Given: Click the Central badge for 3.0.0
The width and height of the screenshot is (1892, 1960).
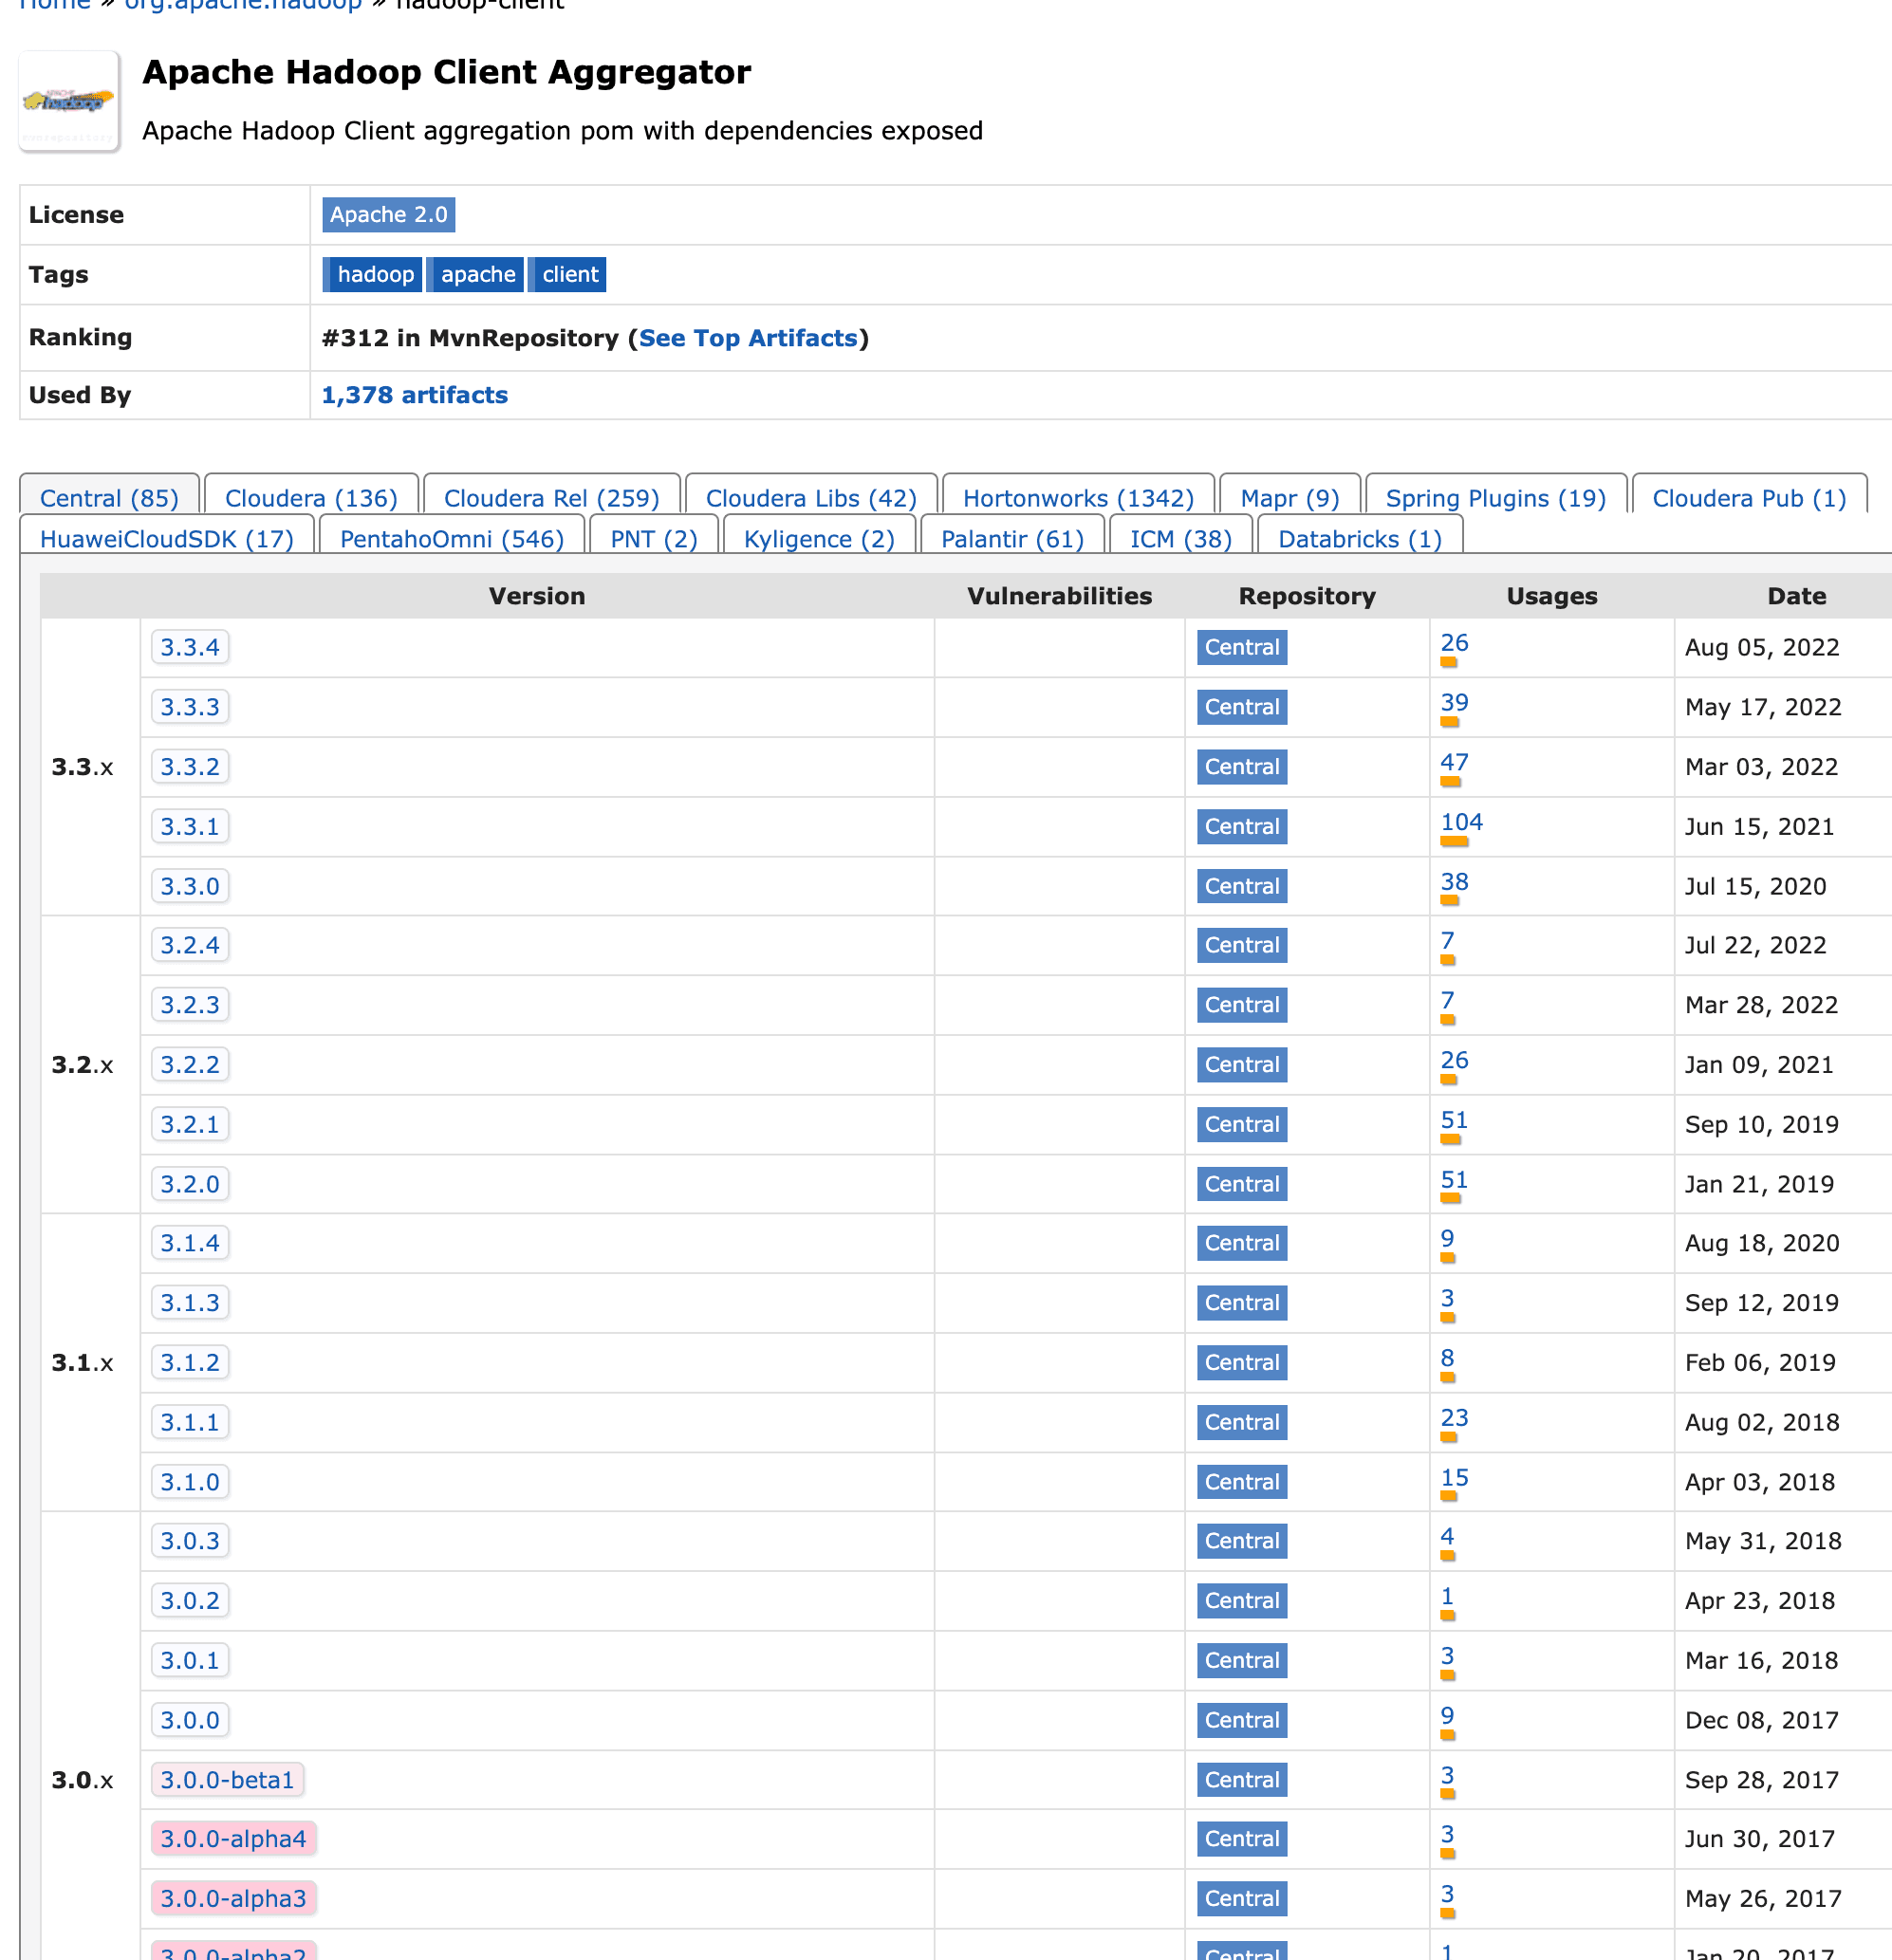Looking at the screenshot, I should pos(1243,1718).
